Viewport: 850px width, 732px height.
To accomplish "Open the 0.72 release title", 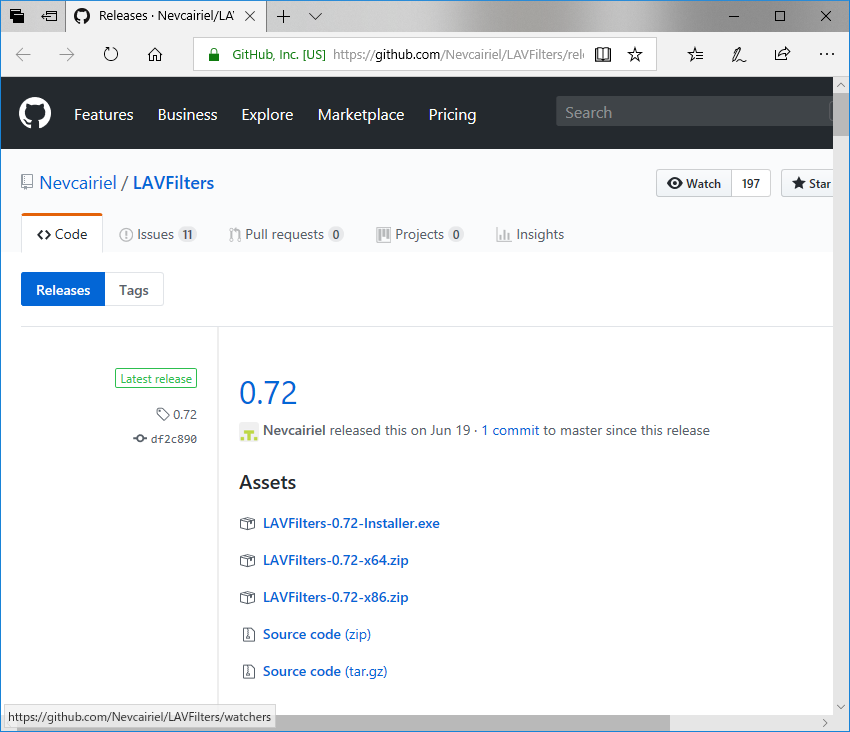I will pyautogui.click(x=268, y=393).
